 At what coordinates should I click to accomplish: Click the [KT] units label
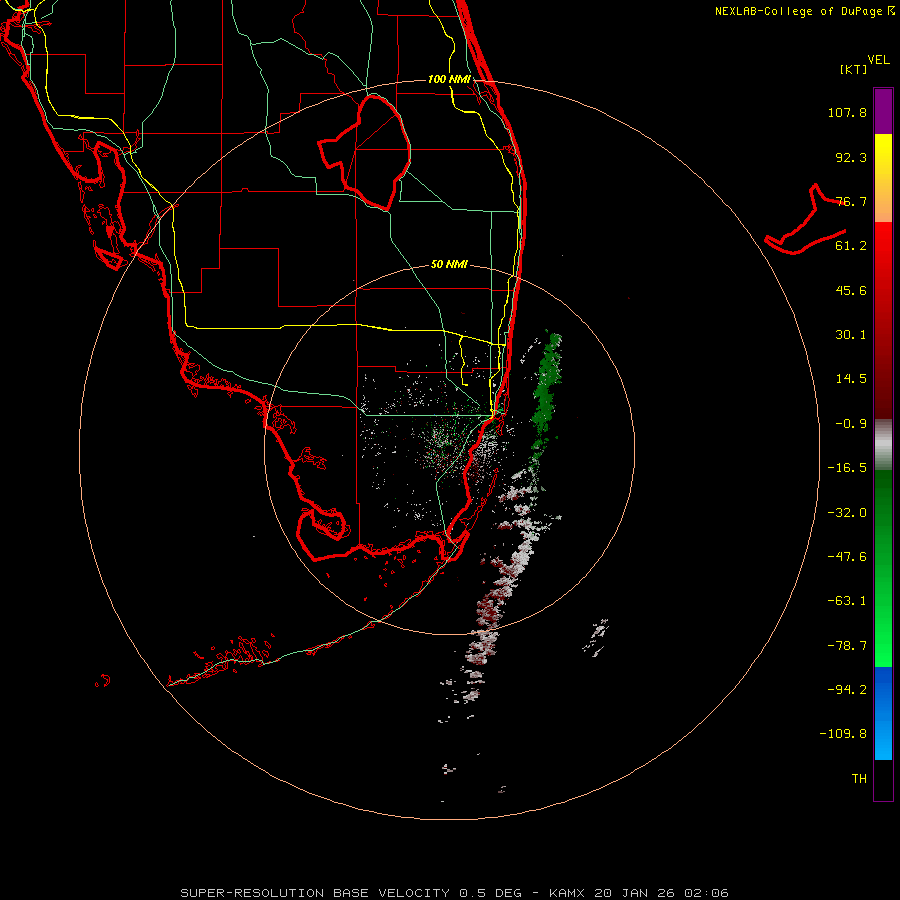853,69
